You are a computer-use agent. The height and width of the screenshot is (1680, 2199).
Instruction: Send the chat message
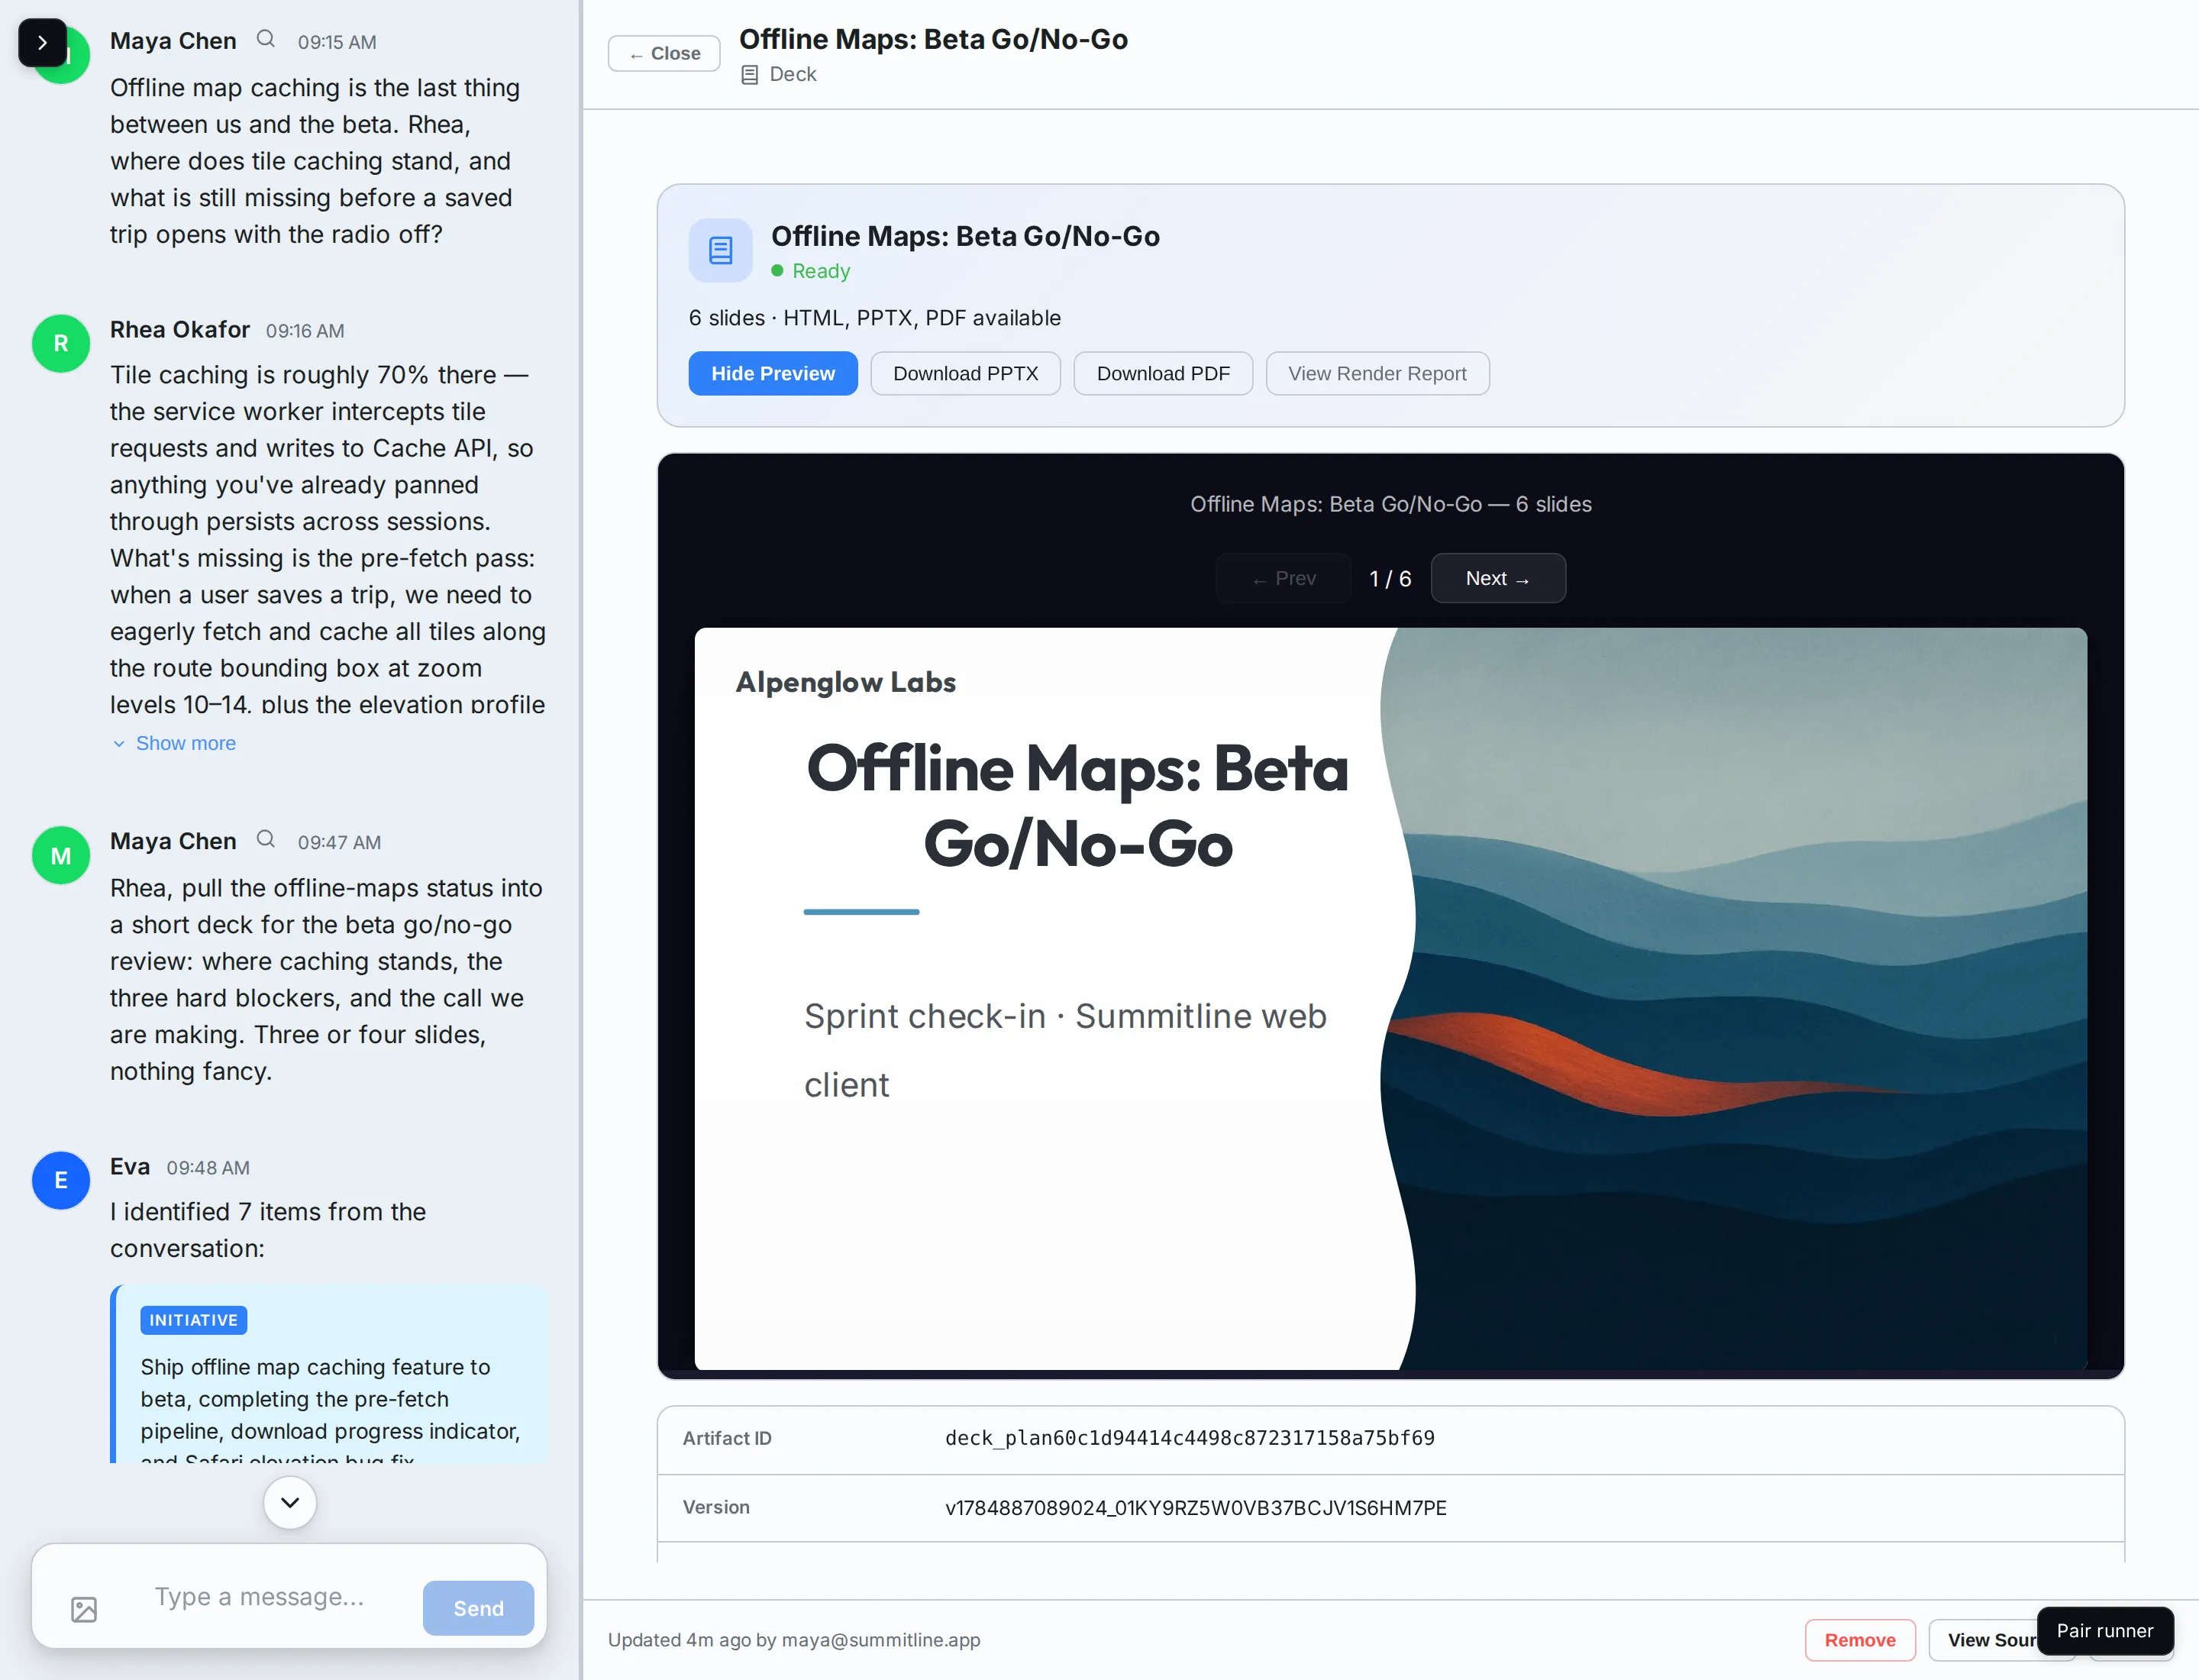(478, 1608)
